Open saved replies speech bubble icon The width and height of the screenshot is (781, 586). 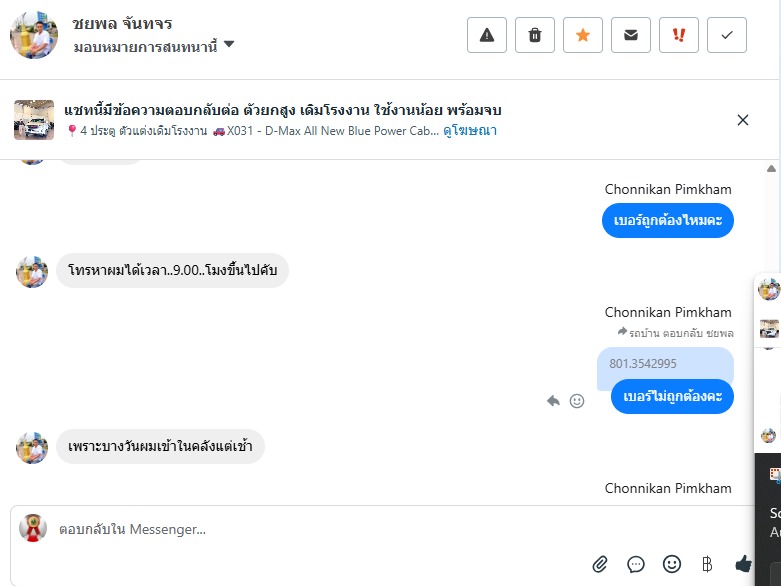[636, 564]
